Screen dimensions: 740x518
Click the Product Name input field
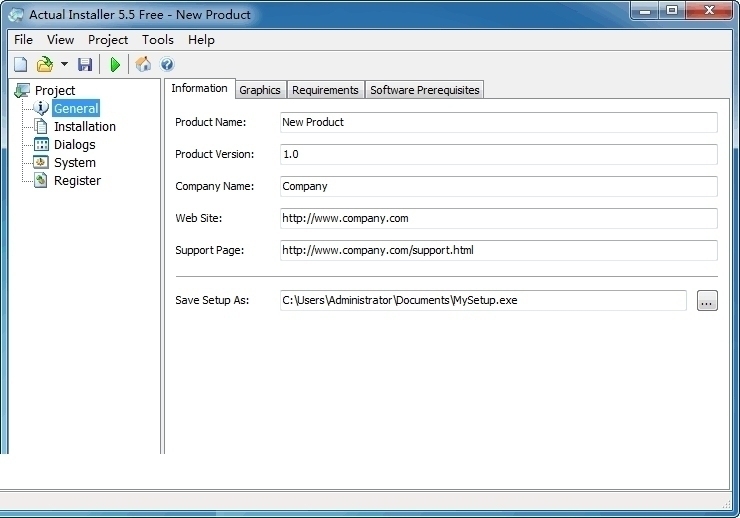tap(498, 122)
